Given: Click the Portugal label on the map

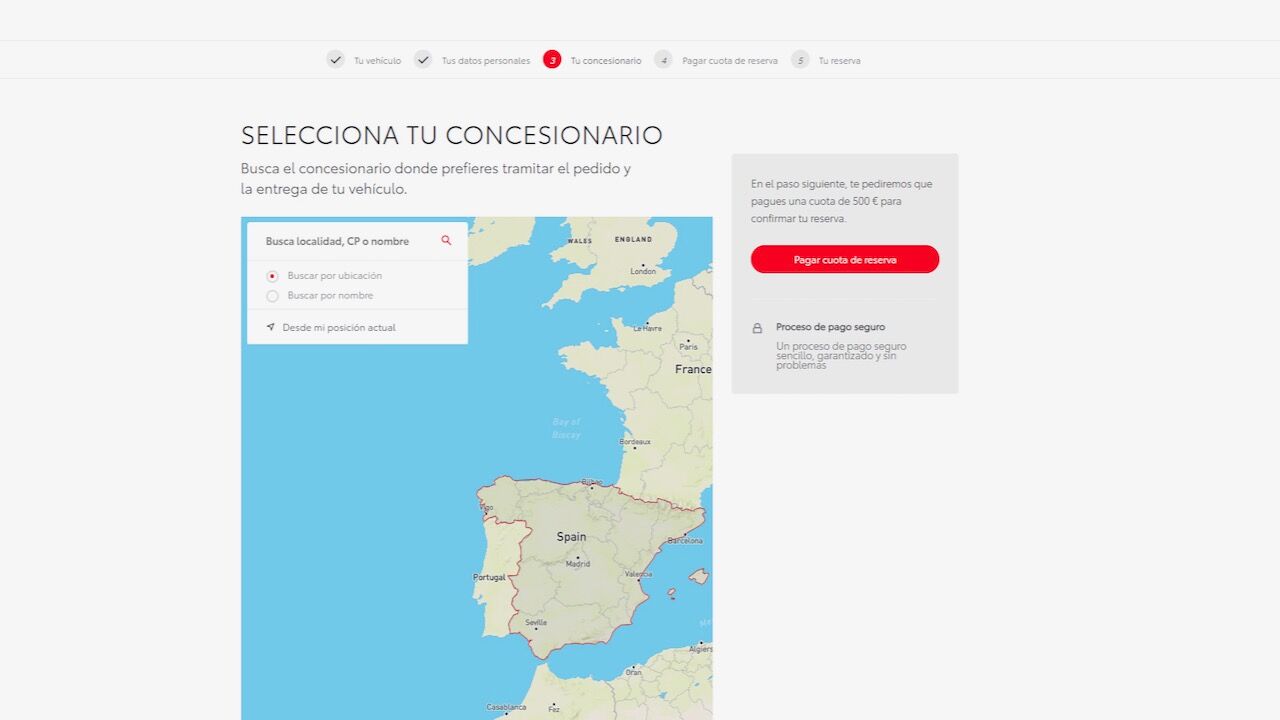Looking at the screenshot, I should (489, 577).
